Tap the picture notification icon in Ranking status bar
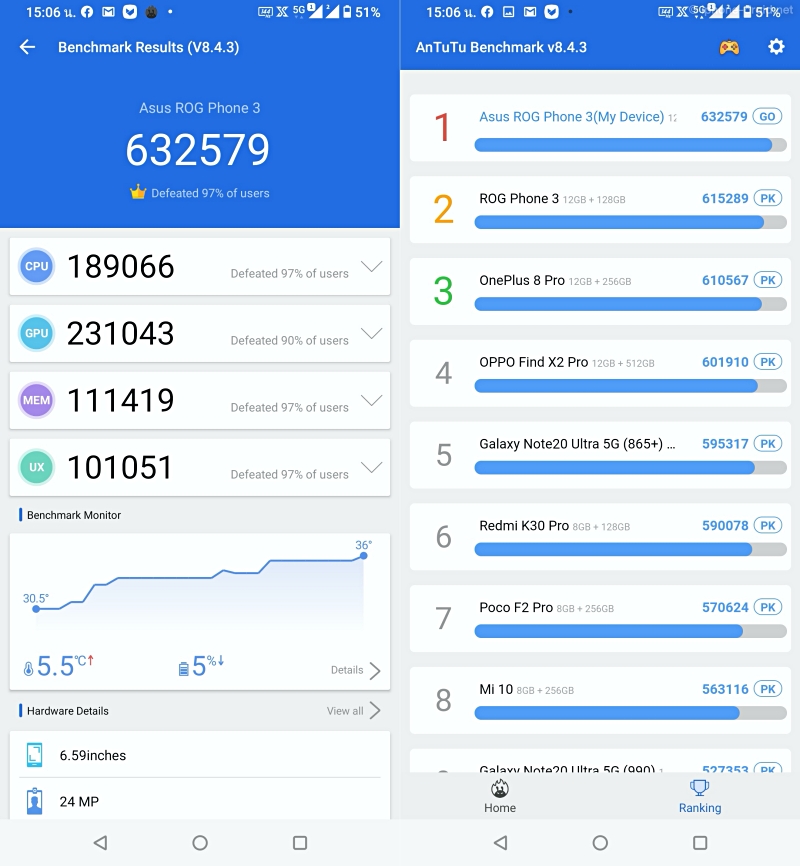The height and width of the screenshot is (866, 800). click(508, 12)
